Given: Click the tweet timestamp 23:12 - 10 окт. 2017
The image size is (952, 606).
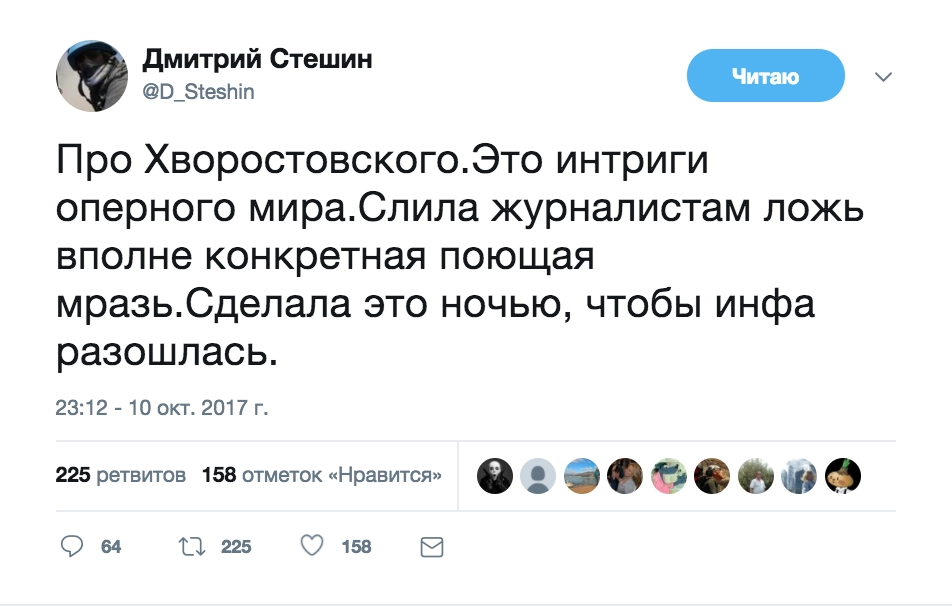Looking at the screenshot, I should (161, 409).
